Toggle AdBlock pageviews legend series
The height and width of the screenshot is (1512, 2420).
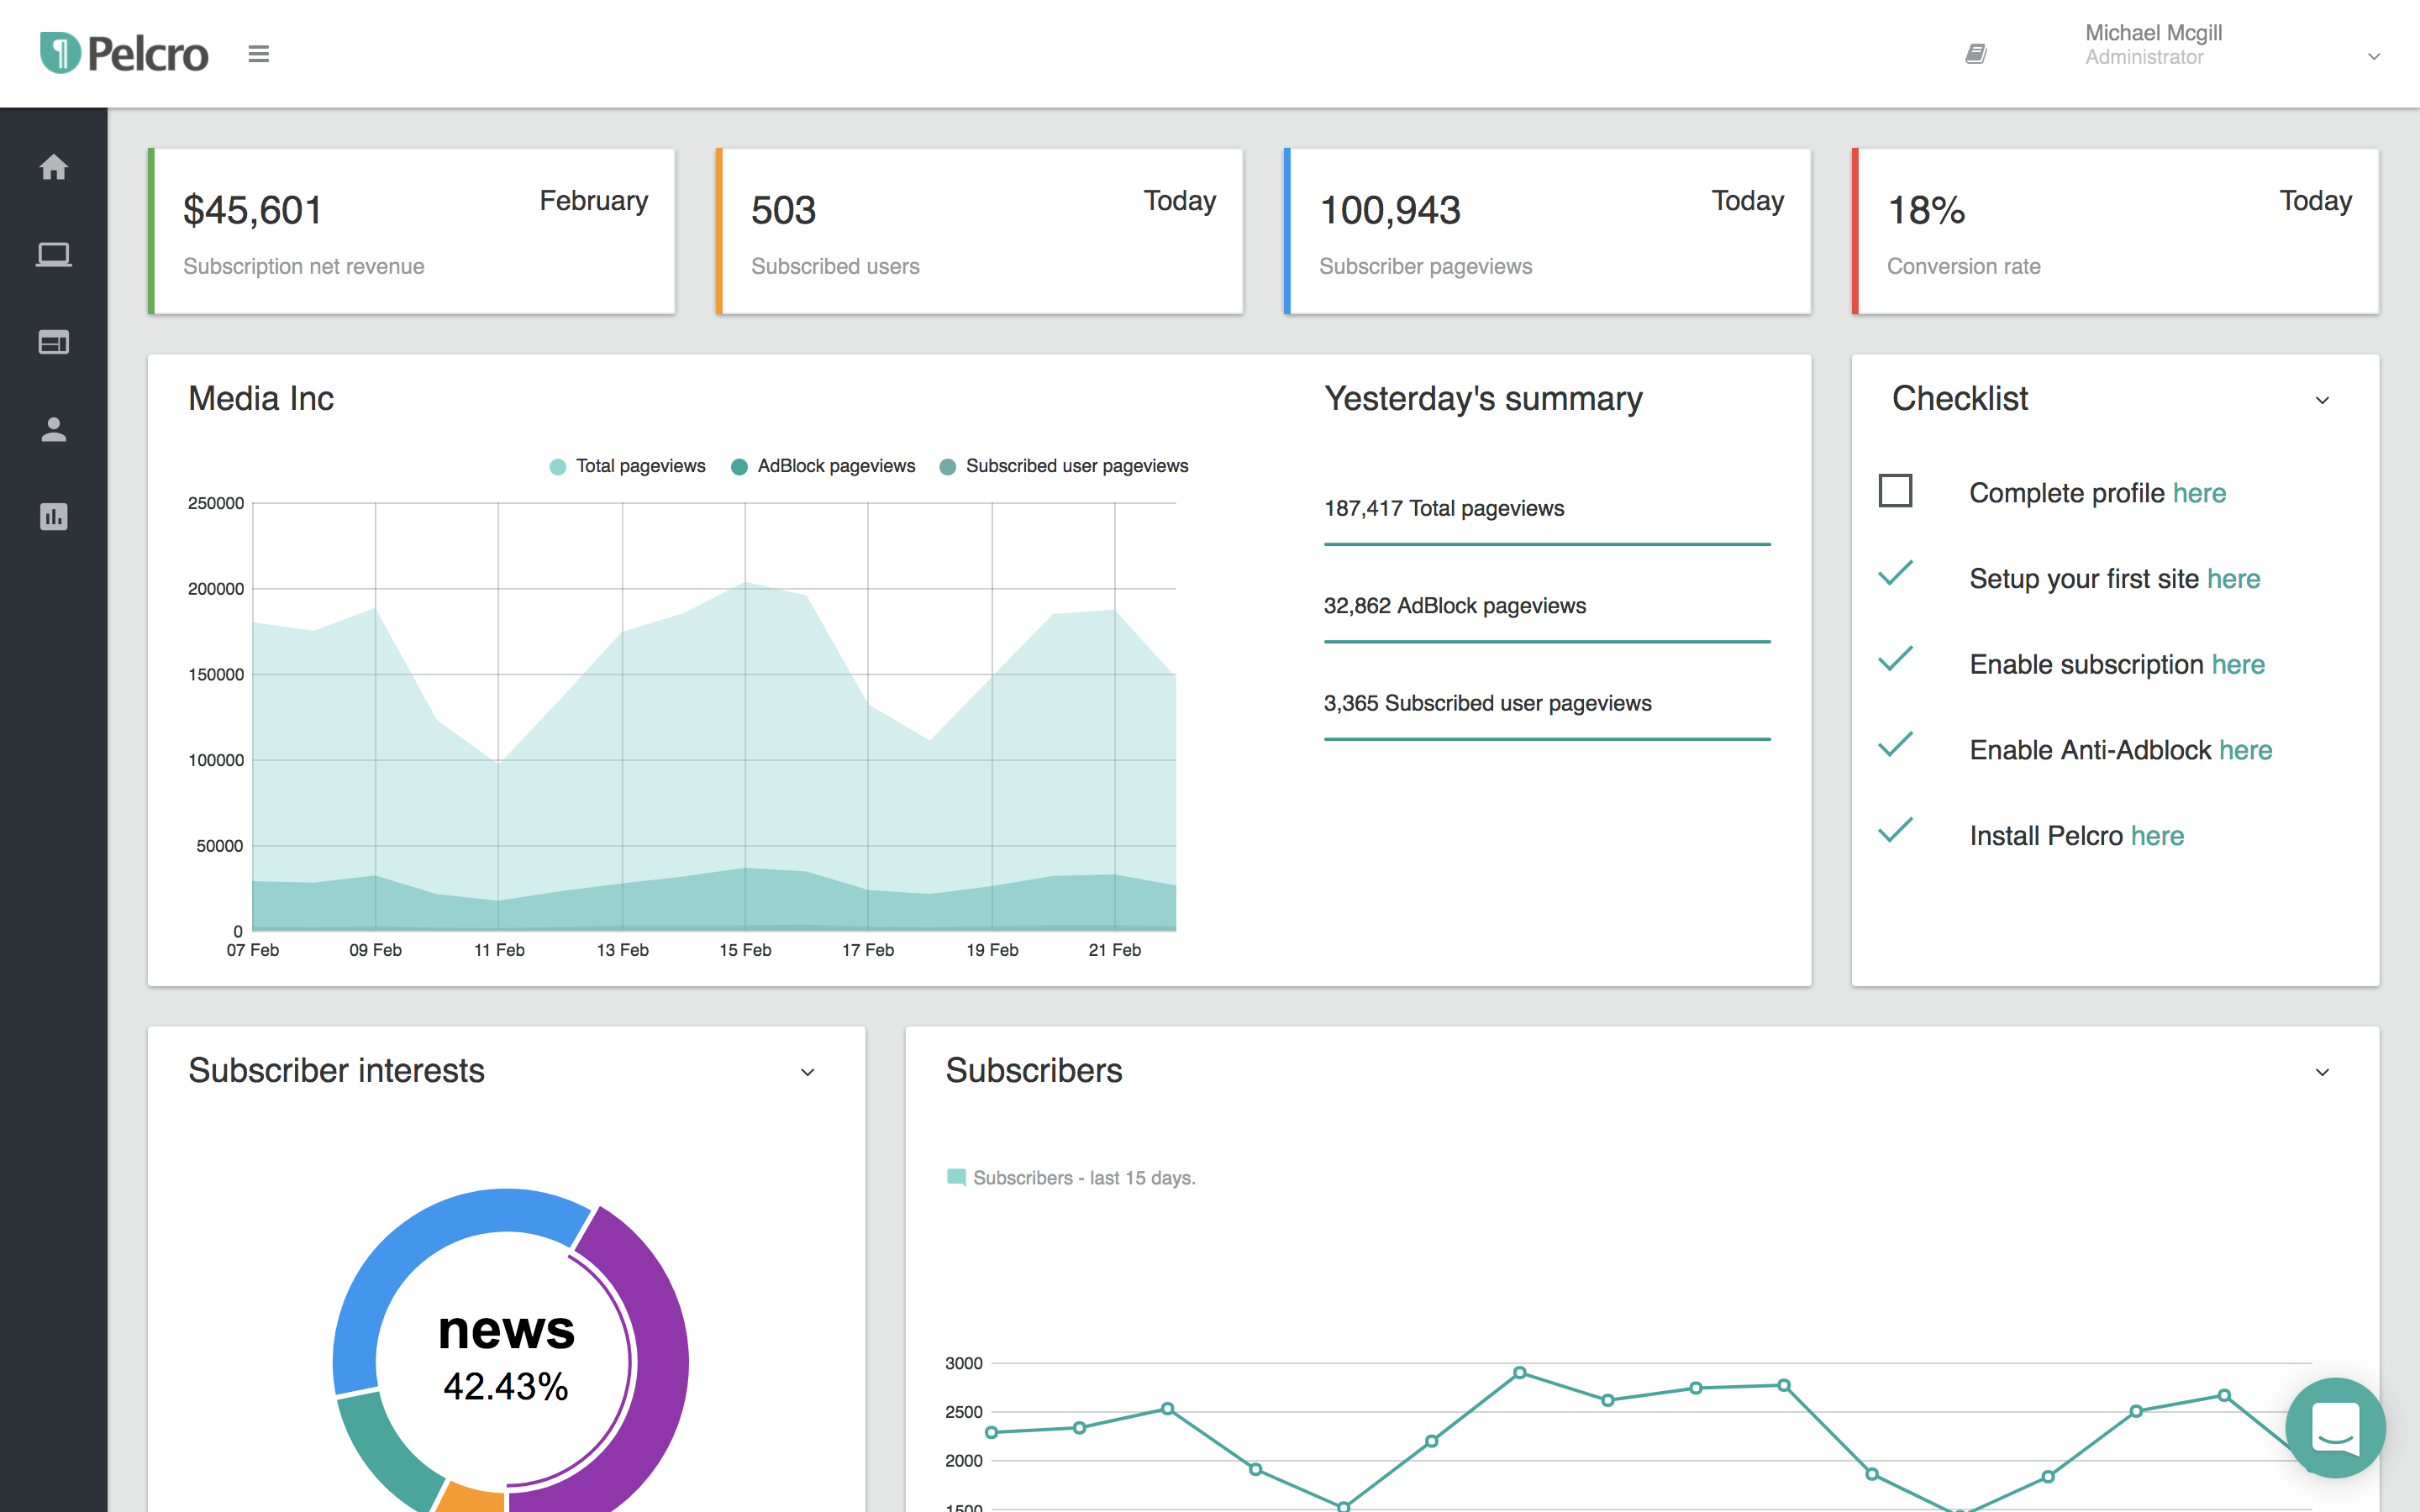[x=823, y=466]
